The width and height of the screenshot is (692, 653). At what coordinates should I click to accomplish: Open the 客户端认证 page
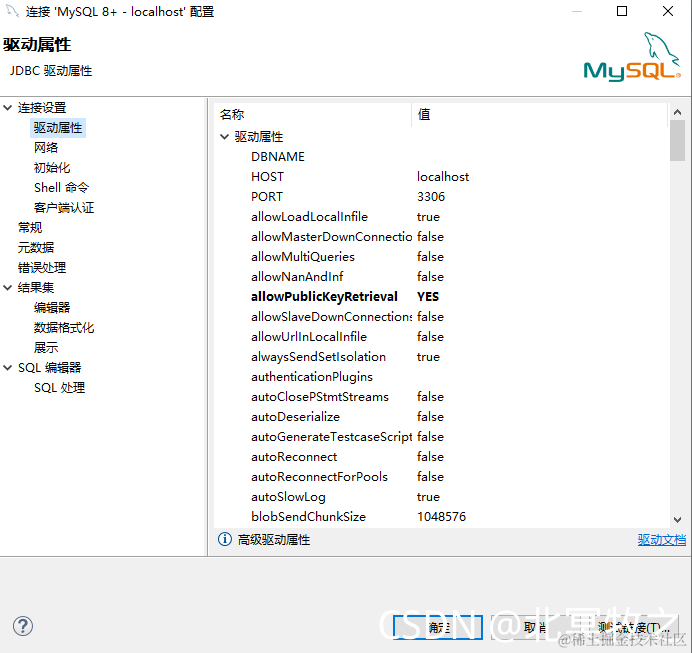64,207
